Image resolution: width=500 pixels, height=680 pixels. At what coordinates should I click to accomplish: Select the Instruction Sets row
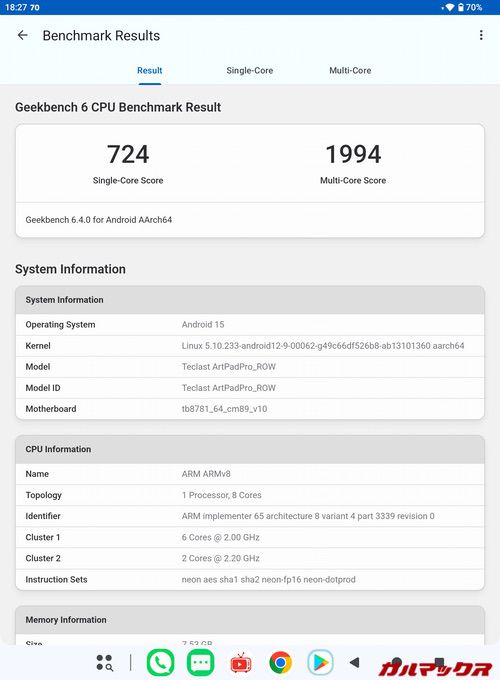click(x=250, y=579)
